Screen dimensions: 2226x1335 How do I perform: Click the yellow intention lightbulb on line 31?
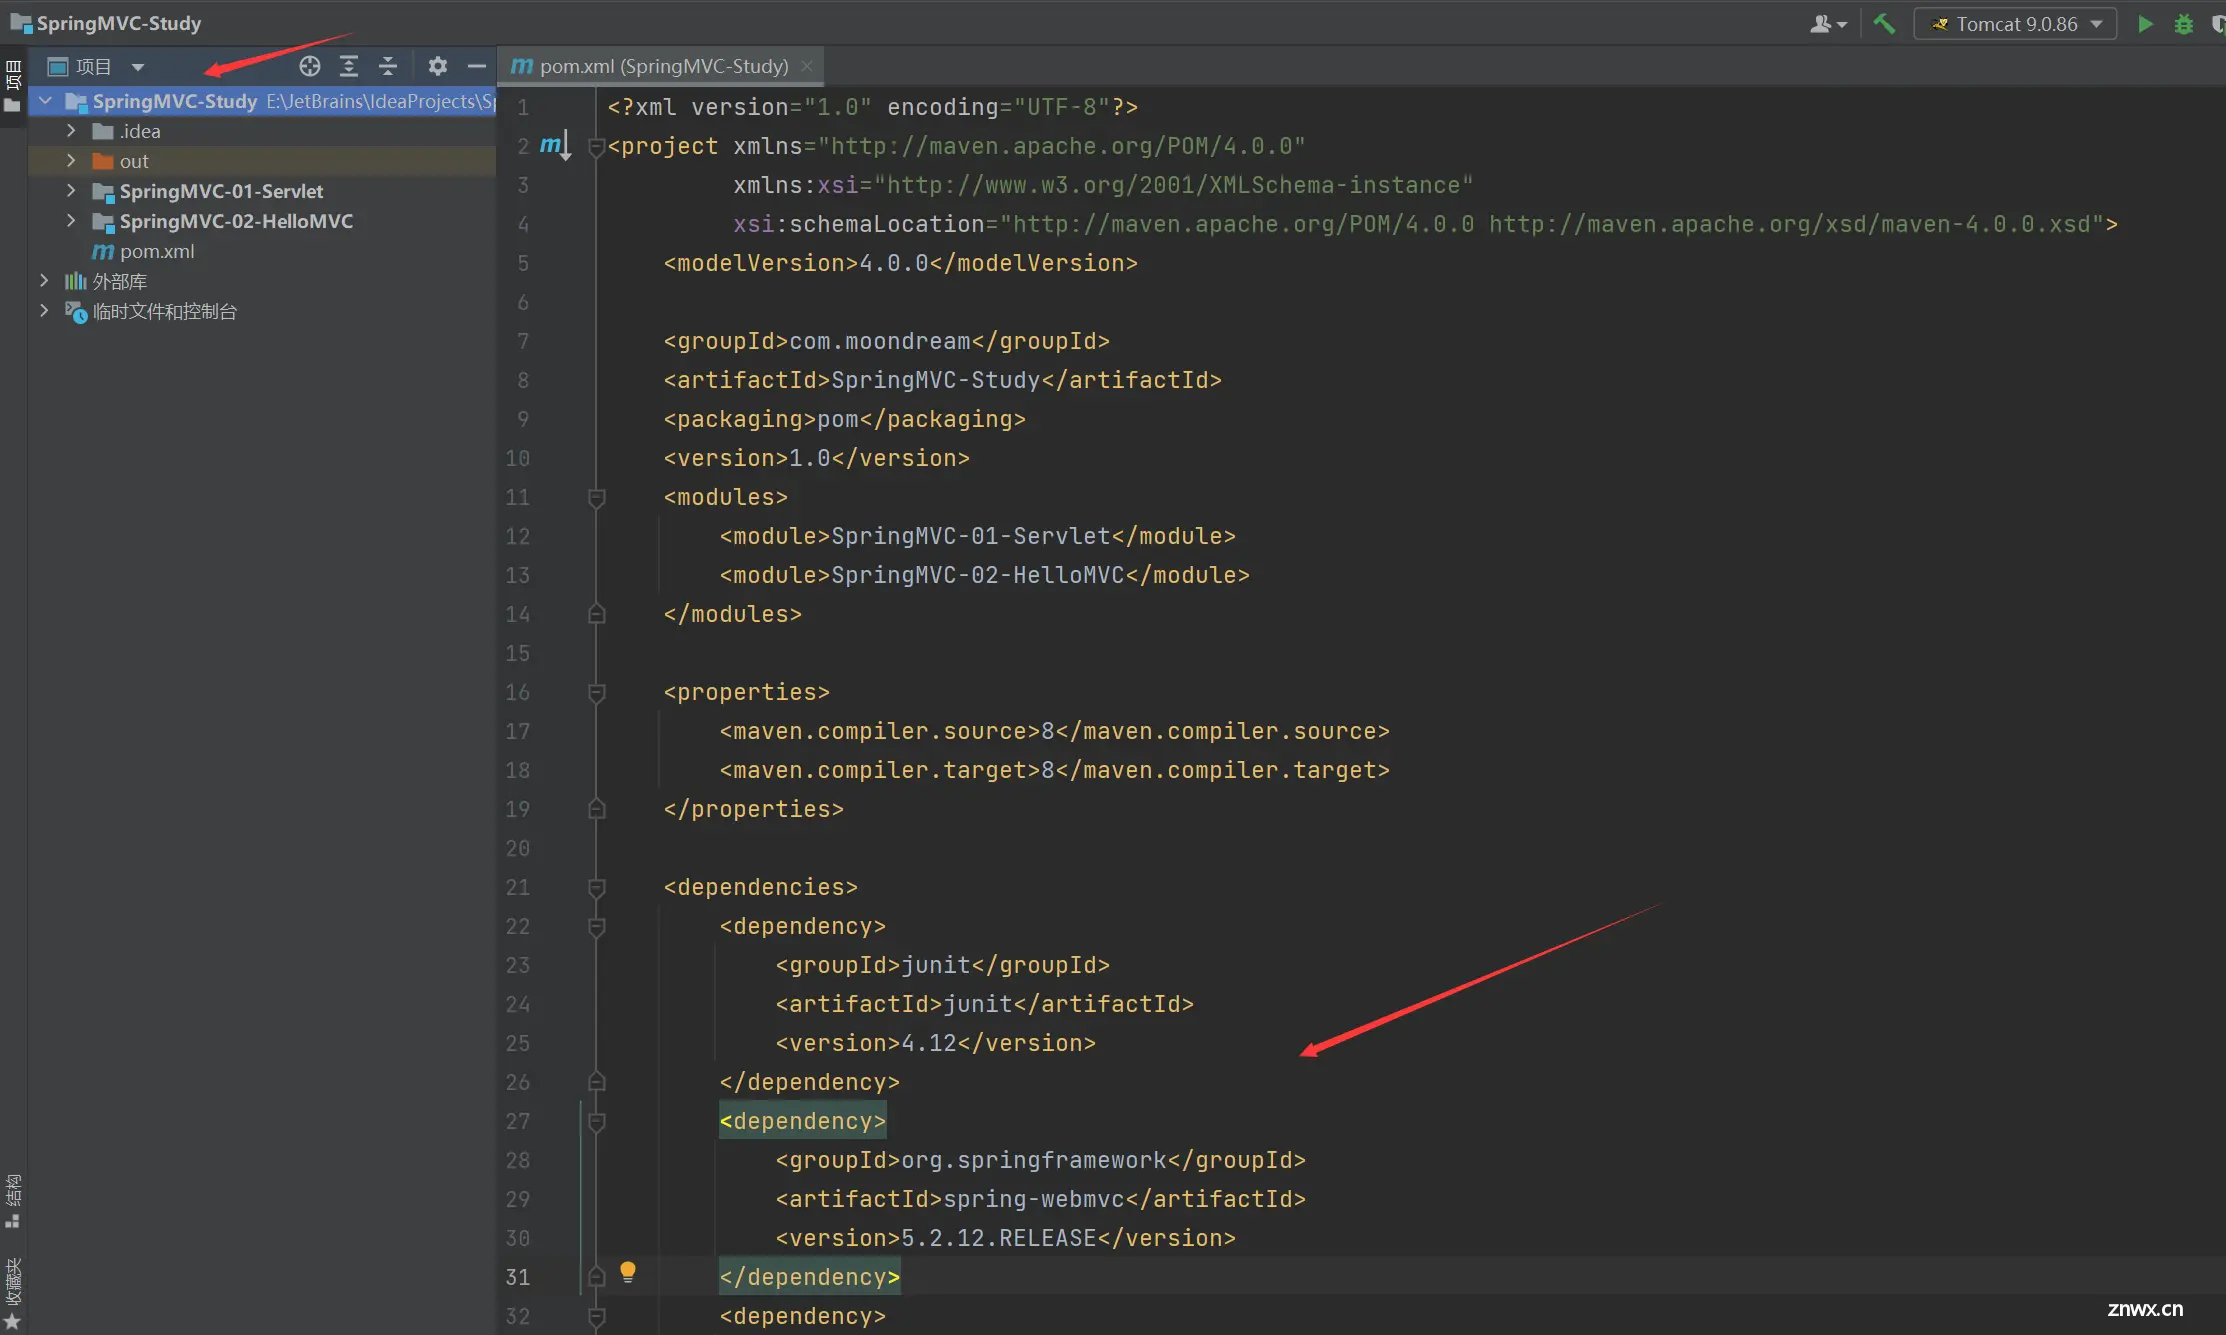coord(627,1272)
